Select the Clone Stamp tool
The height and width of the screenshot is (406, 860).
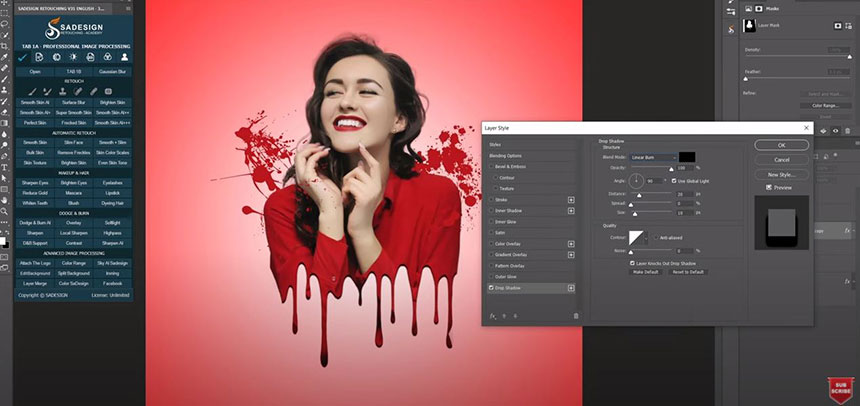click(x=4, y=90)
